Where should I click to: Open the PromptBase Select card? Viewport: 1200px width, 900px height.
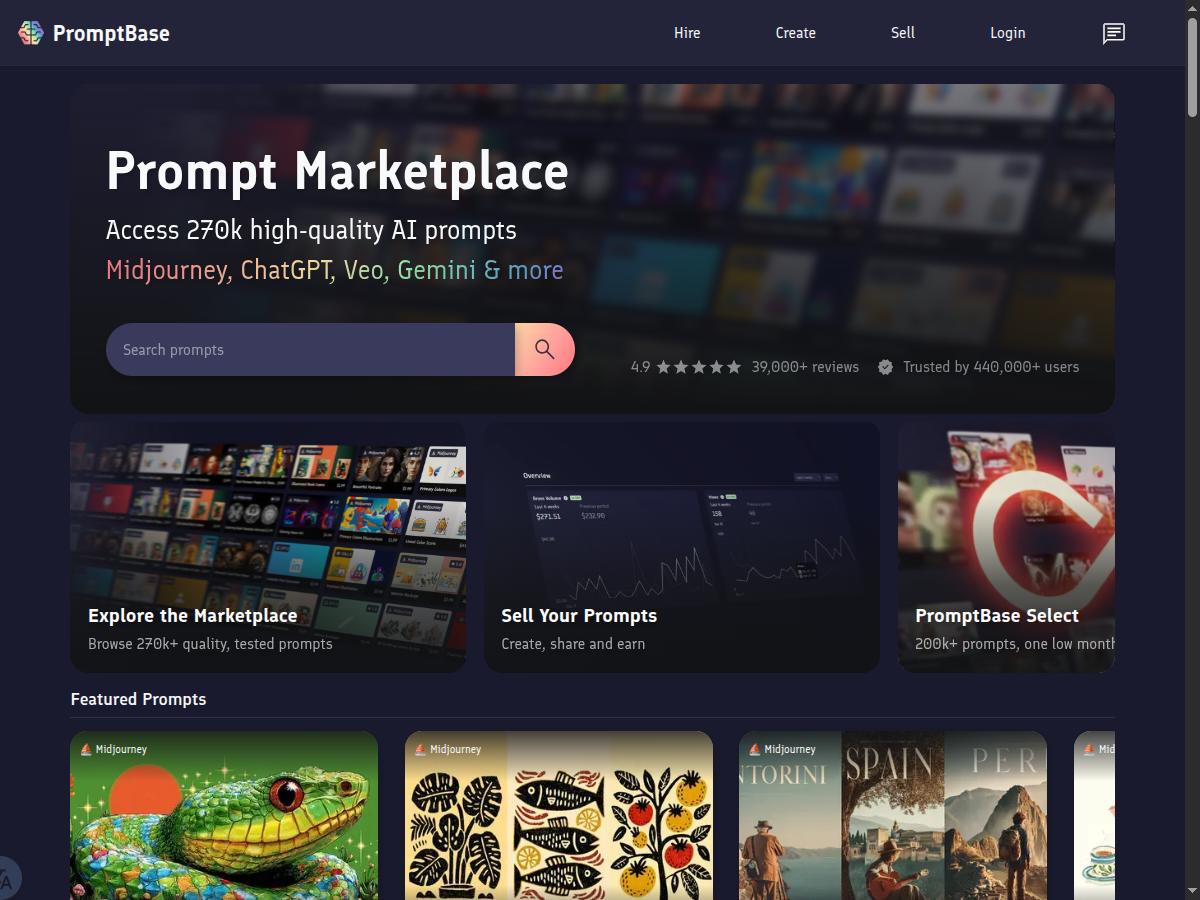coord(1006,546)
